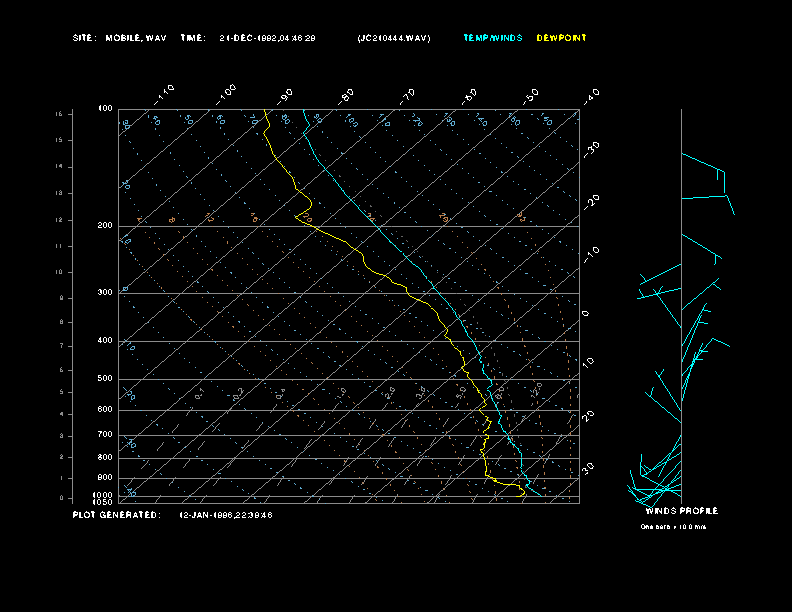This screenshot has height=612, width=792.
Task: Click the yellow "DEWPOINT" legend label
Action: (561, 38)
